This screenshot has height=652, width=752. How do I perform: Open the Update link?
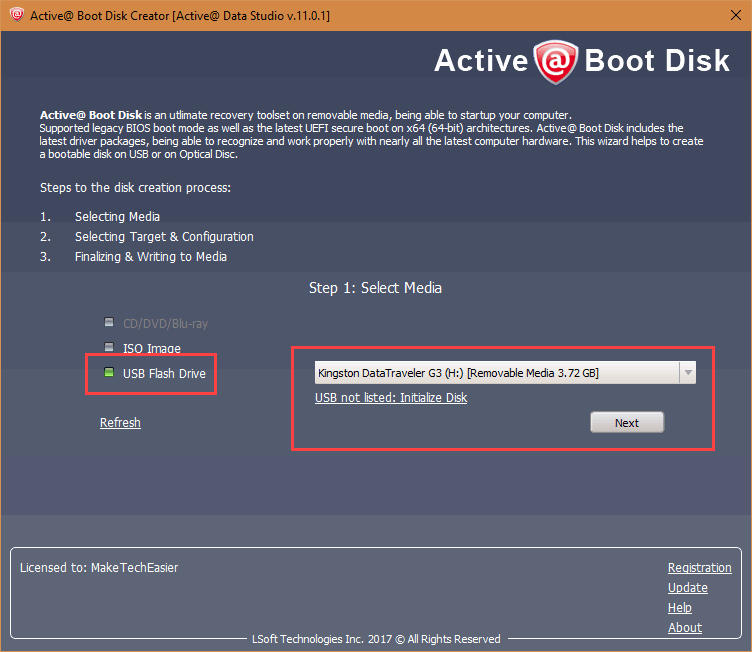pyautogui.click(x=688, y=588)
